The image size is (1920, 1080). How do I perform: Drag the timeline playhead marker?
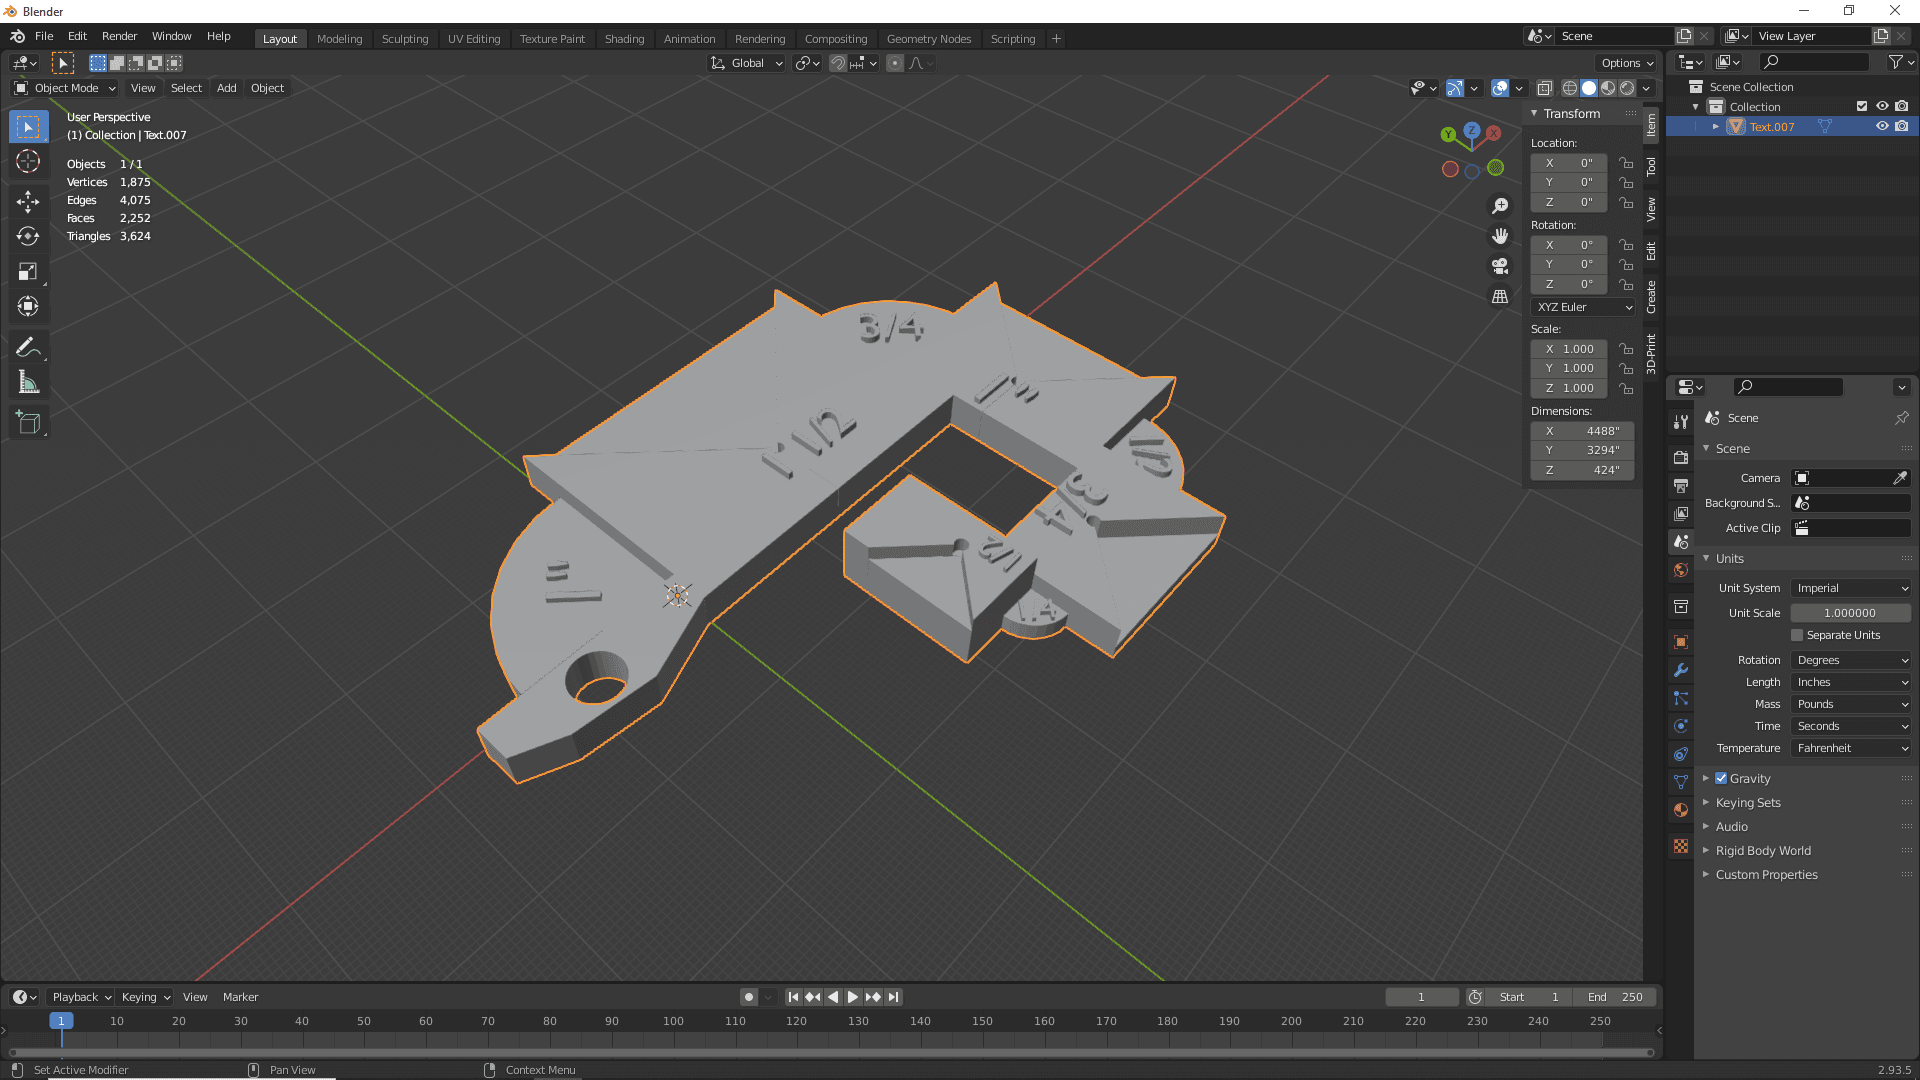coord(61,1021)
